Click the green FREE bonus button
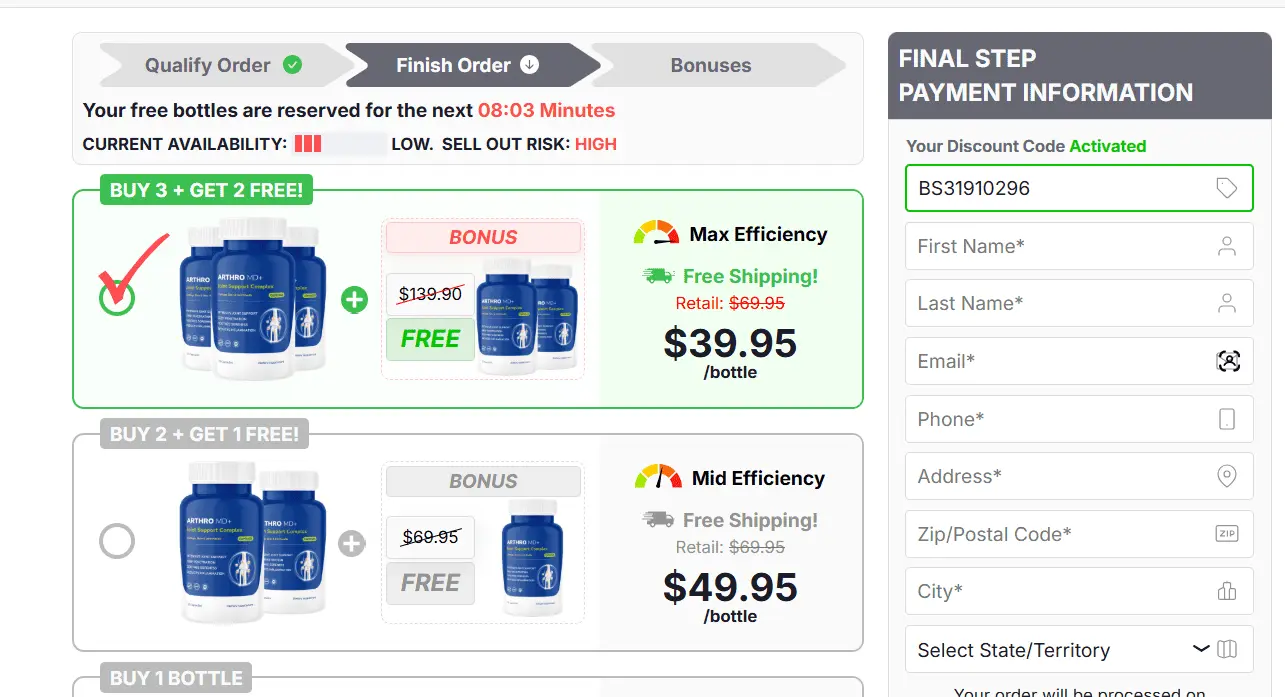Screen dimensions: 1285x697 pos(430,339)
